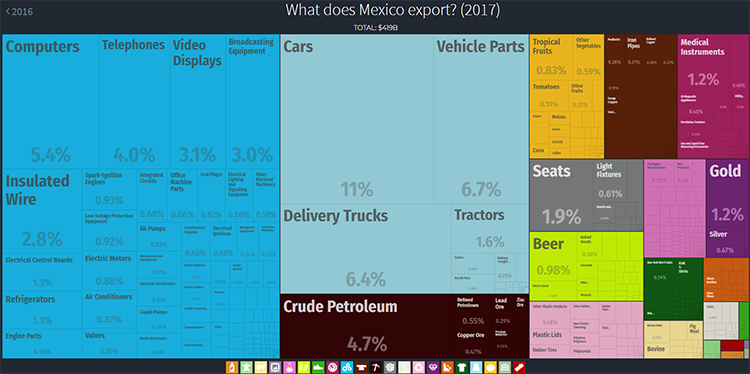Click the Electrical Control Boards 1.3% cell
Image resolution: width=750 pixels, height=374 pixels.
click(42, 272)
